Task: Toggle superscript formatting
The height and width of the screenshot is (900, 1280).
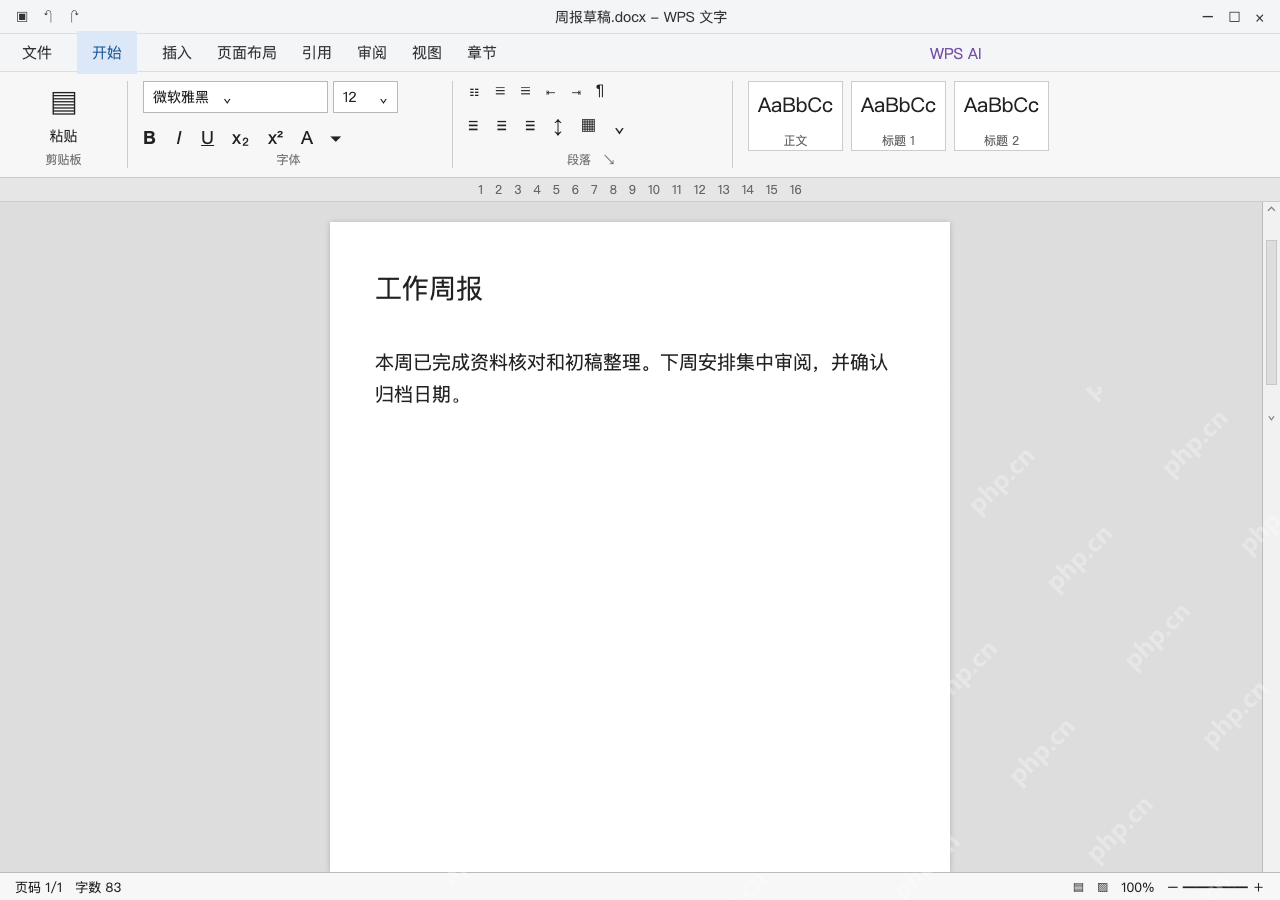Action: tap(275, 138)
